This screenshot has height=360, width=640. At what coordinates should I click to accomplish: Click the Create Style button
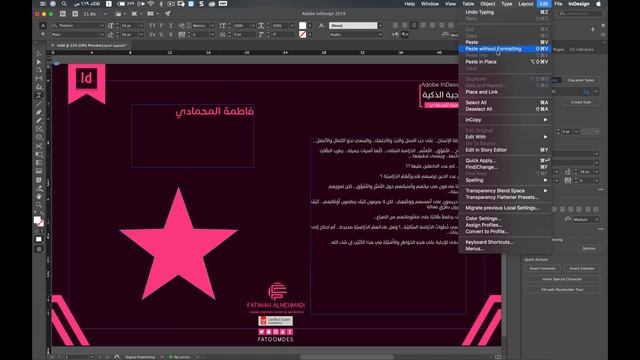point(580,102)
